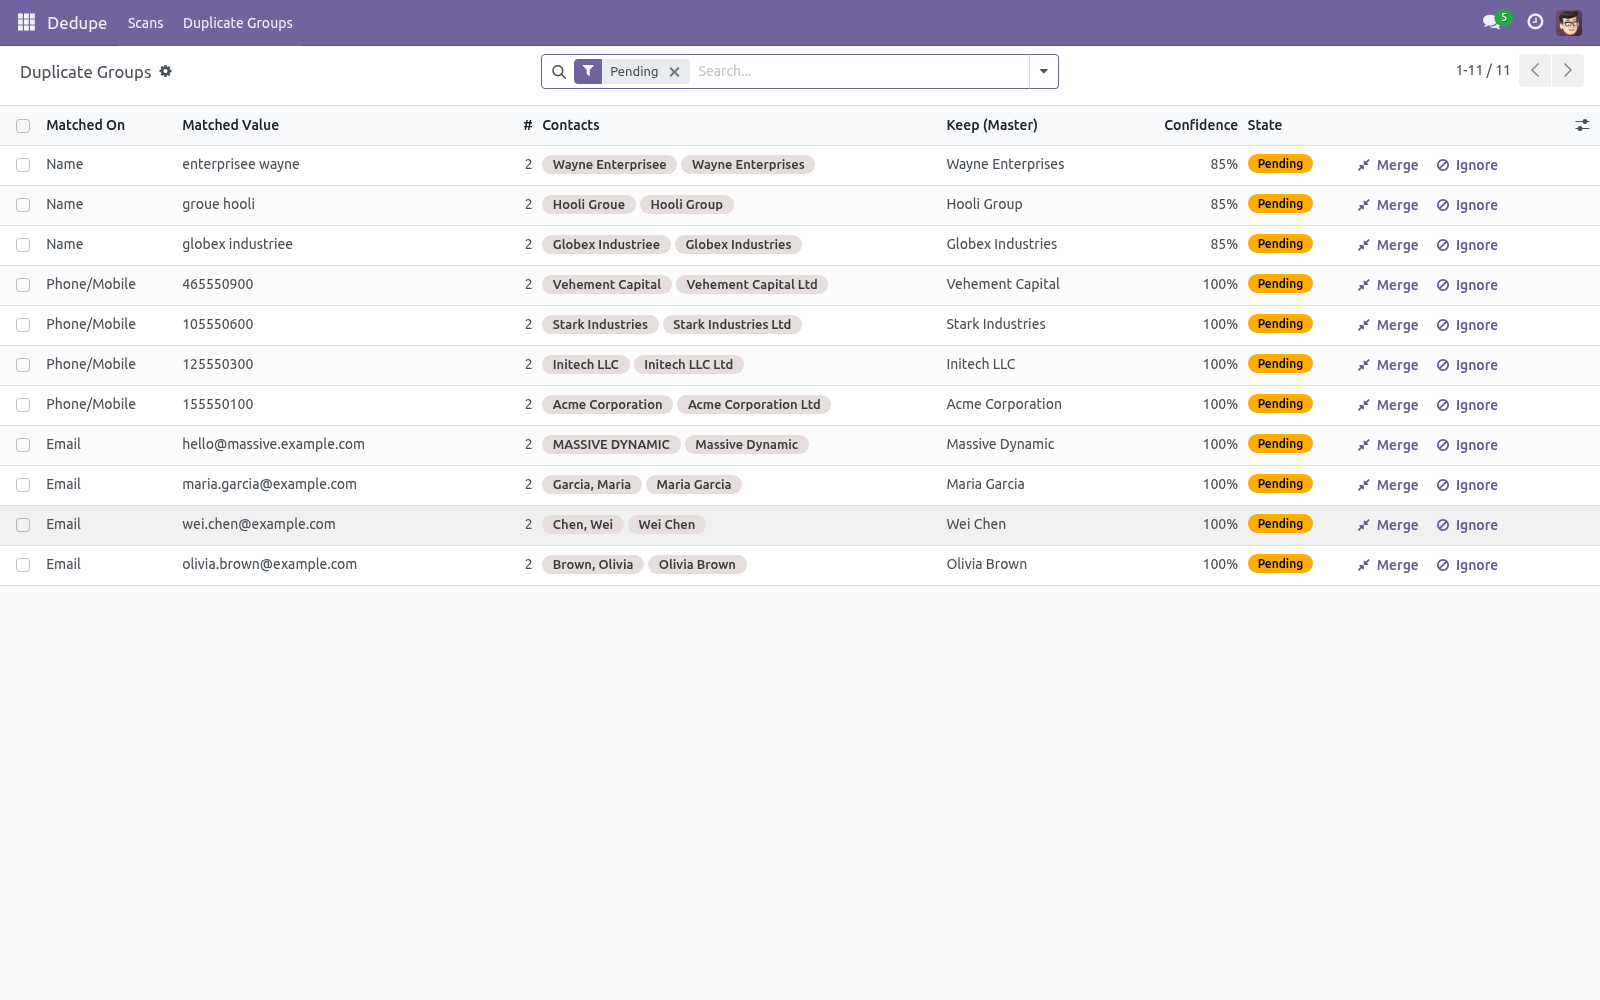Expand the search options dropdown arrow

click(x=1043, y=71)
